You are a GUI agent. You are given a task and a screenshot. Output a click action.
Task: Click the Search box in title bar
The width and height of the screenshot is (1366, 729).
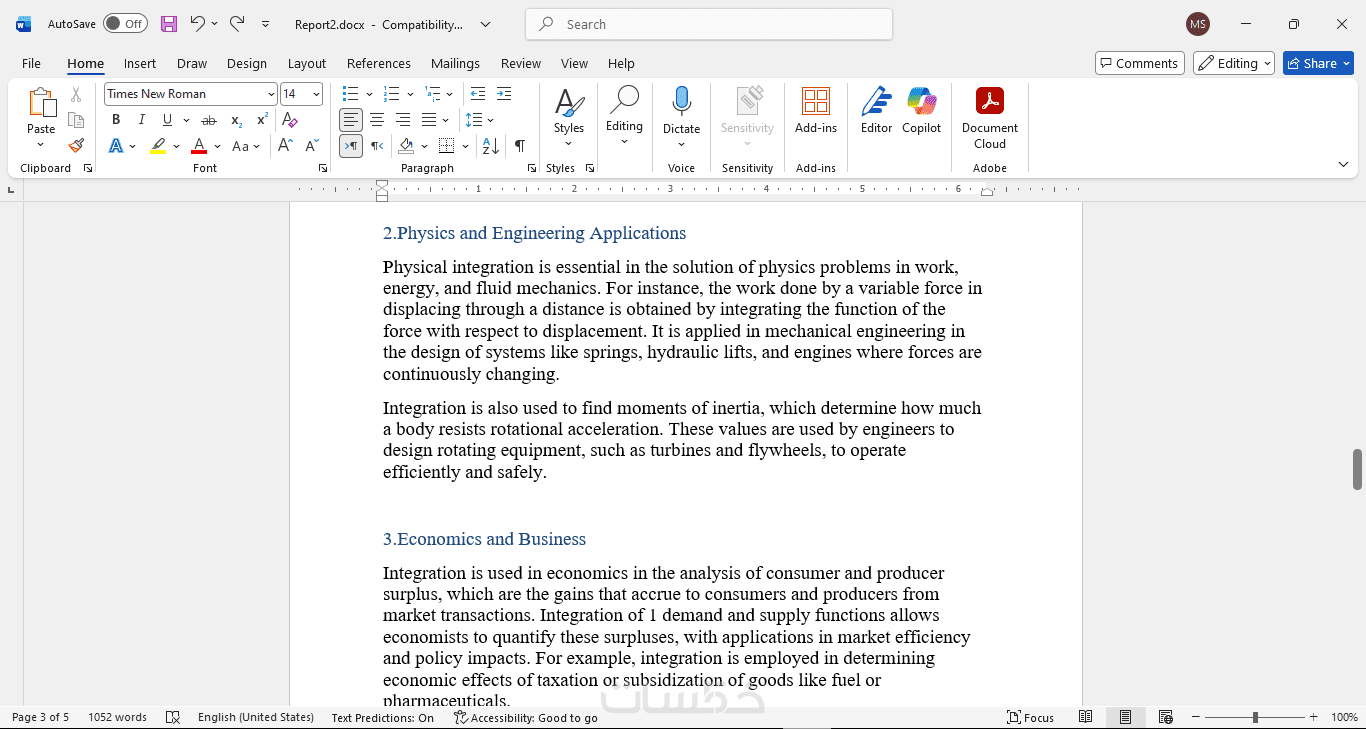click(x=709, y=24)
